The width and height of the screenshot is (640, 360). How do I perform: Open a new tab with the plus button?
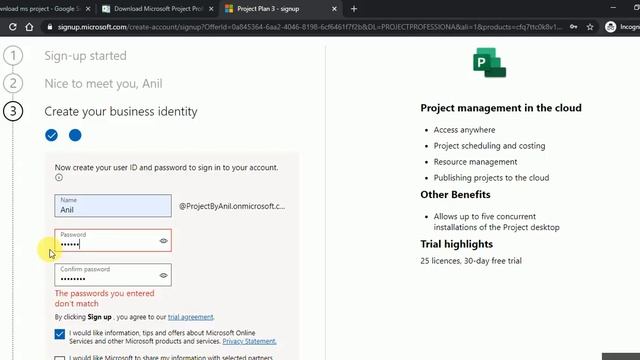pyautogui.click(x=354, y=9)
